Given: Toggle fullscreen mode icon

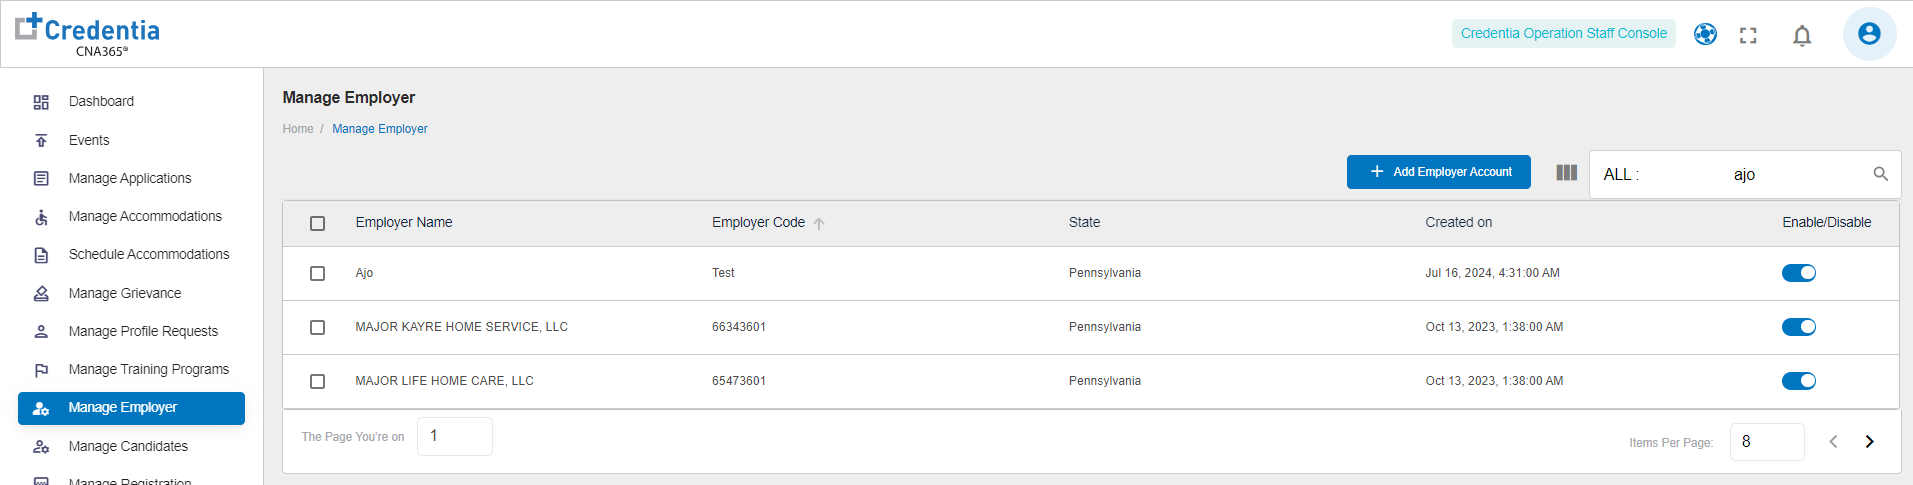Looking at the screenshot, I should coord(1748,36).
